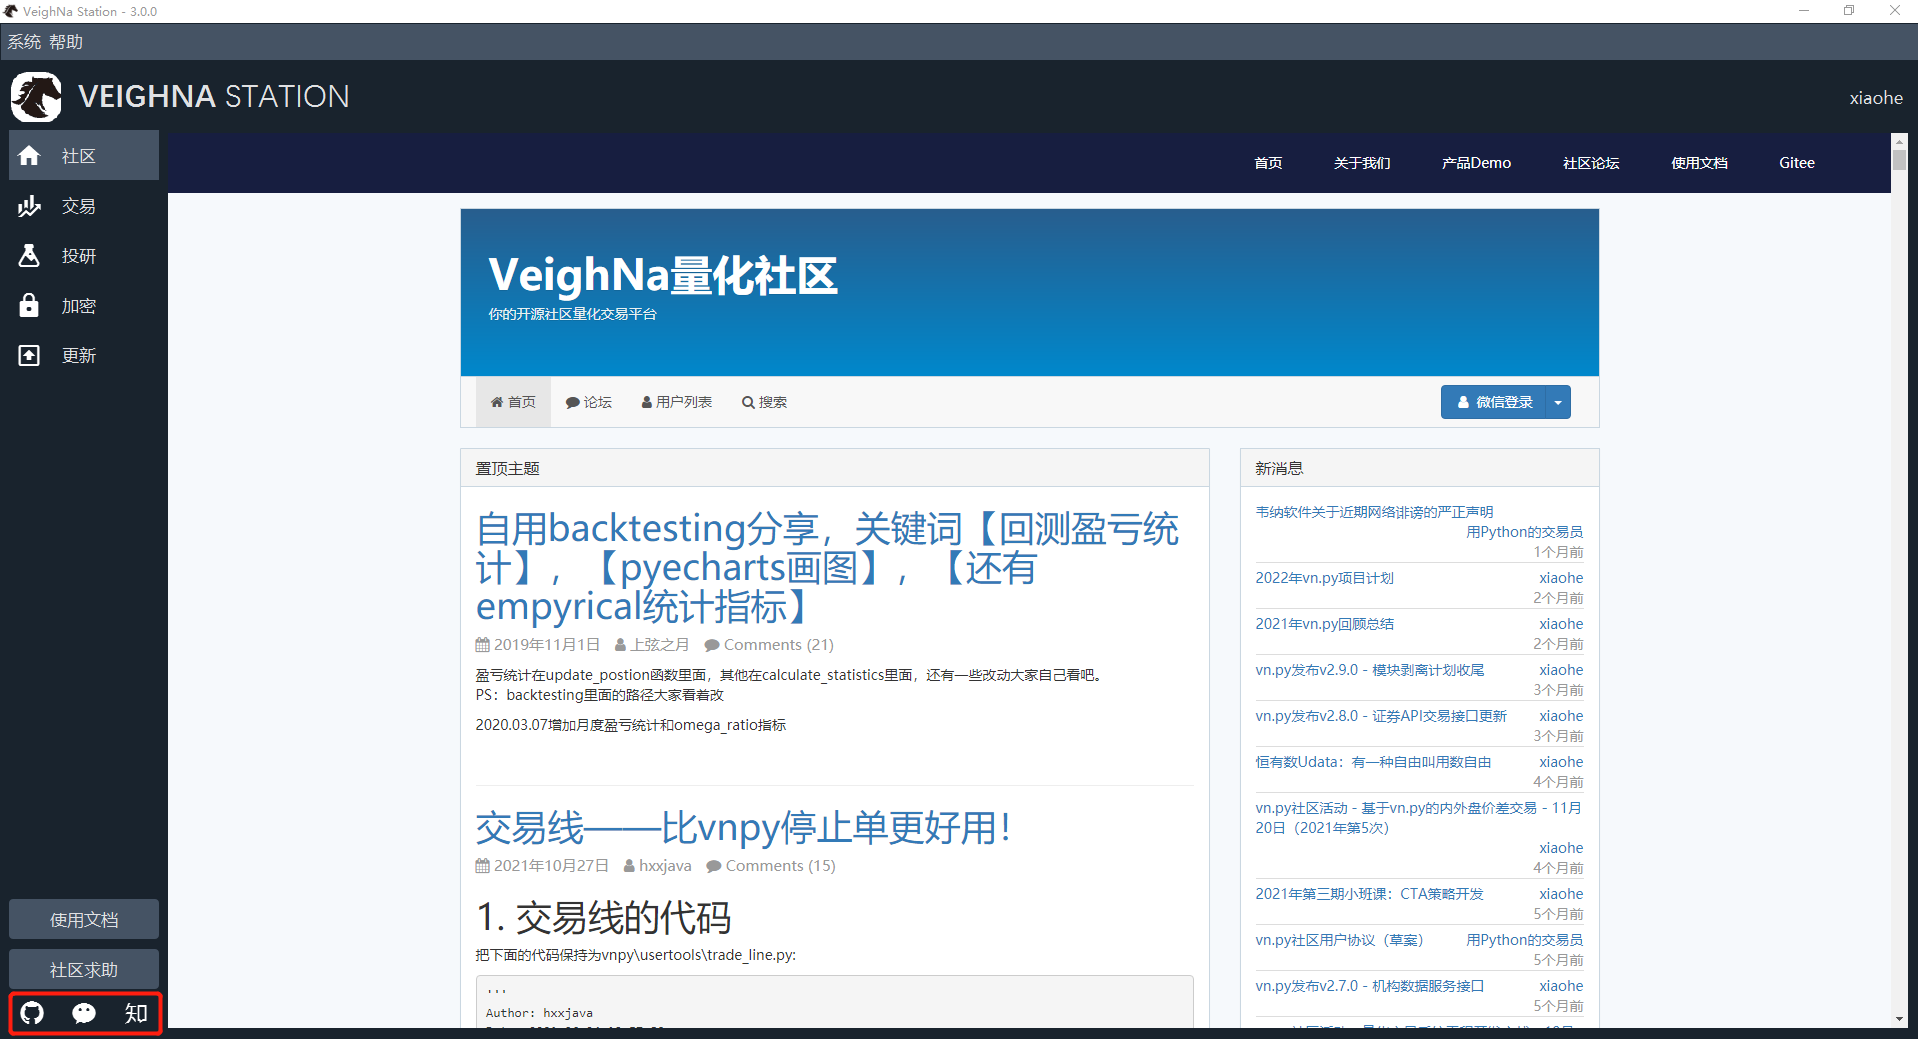Select the 搜索 search tab
Viewport: 1918px width, 1039px height.
764,401
